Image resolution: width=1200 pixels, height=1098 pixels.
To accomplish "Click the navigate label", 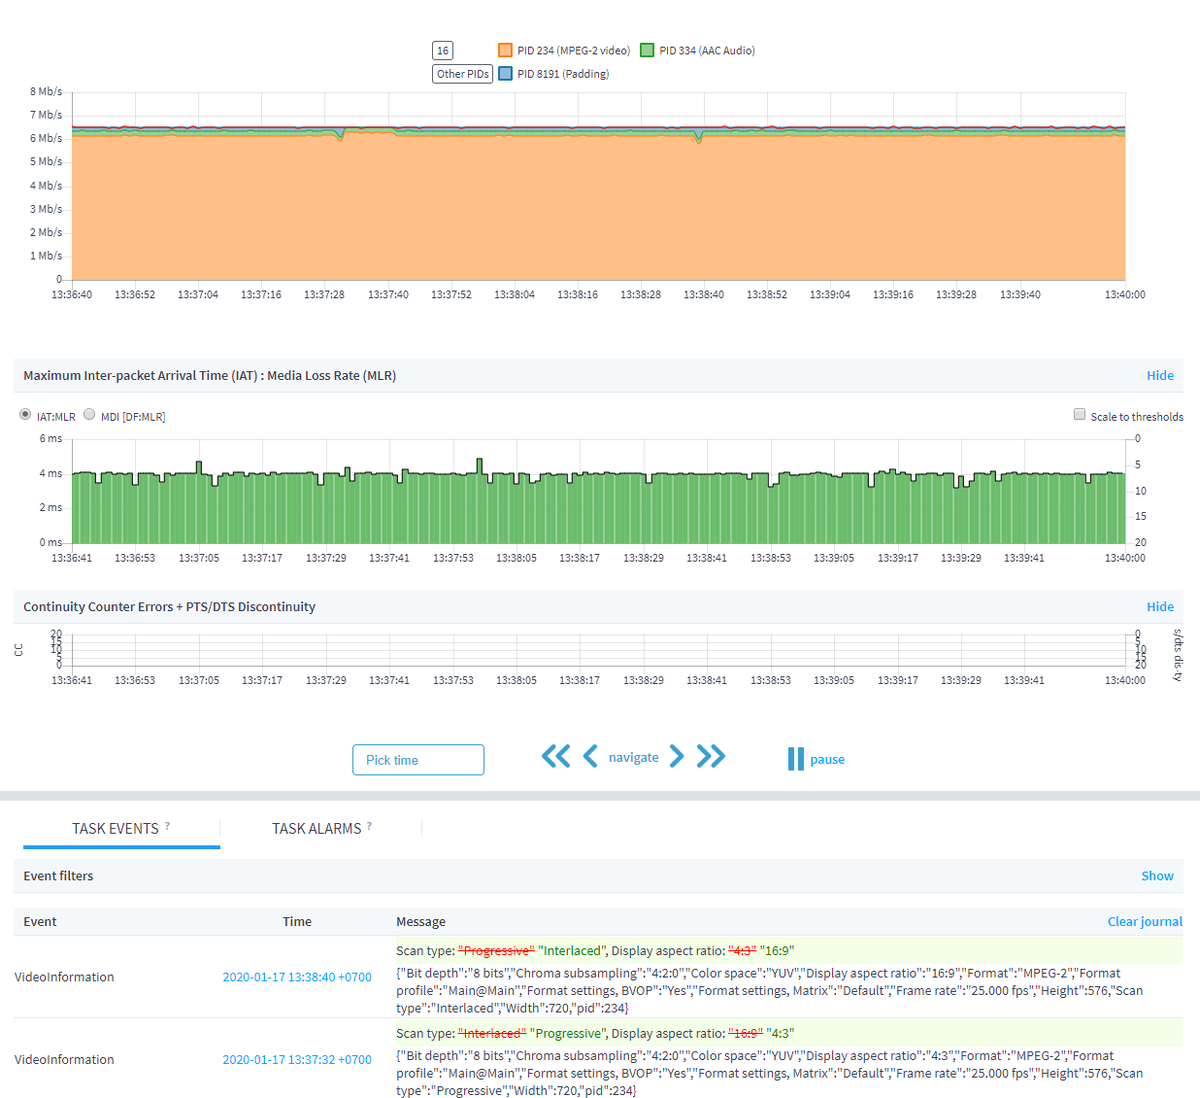I will (634, 757).
